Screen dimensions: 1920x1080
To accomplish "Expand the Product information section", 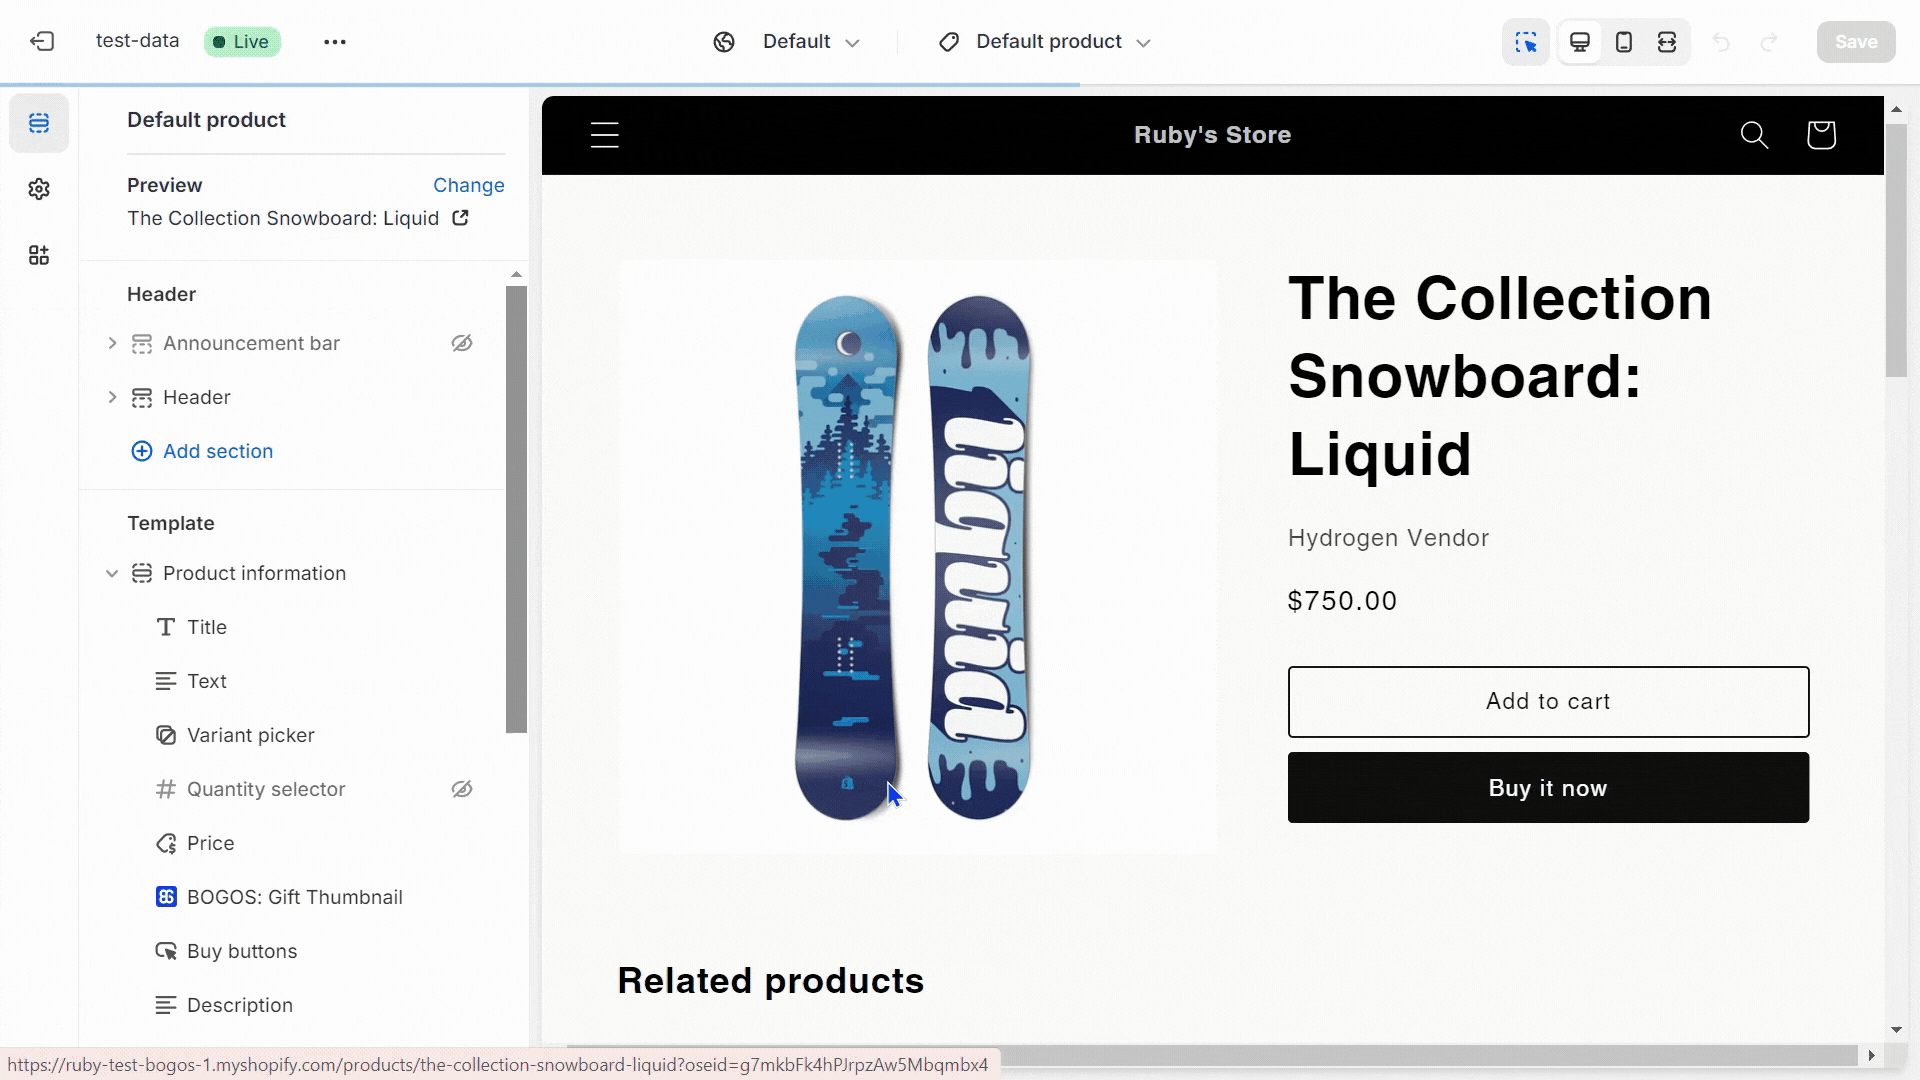I will tap(112, 572).
